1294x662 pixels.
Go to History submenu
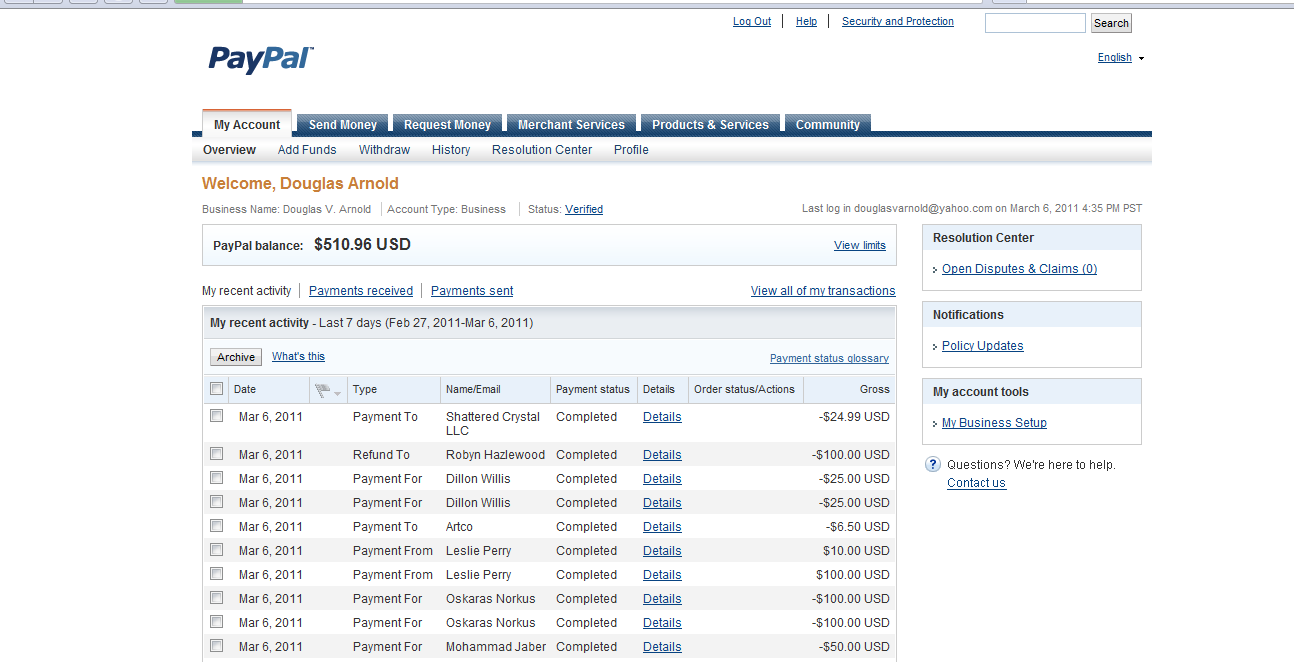click(x=451, y=150)
